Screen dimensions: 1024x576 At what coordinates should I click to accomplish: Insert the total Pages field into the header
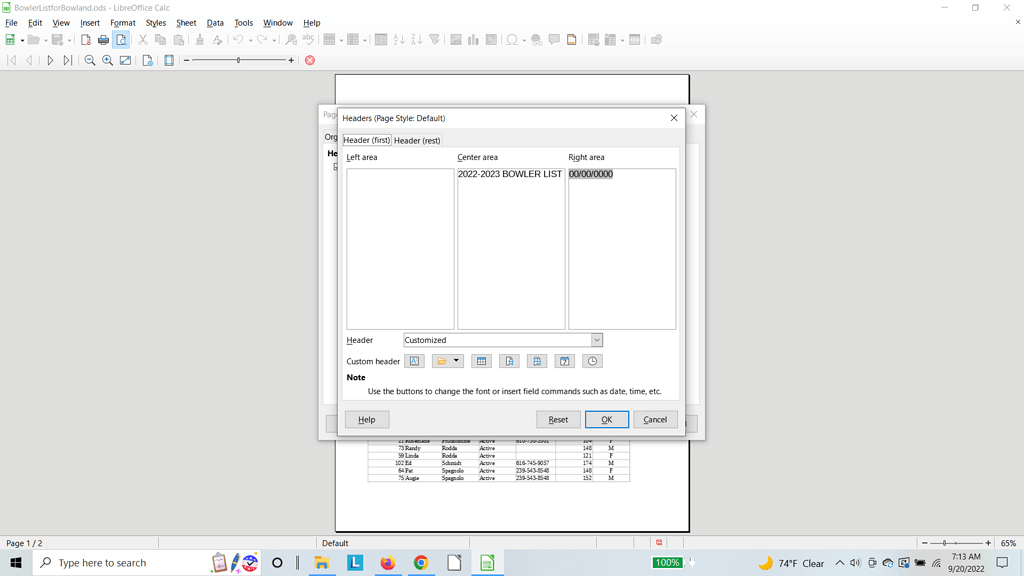coord(535,361)
